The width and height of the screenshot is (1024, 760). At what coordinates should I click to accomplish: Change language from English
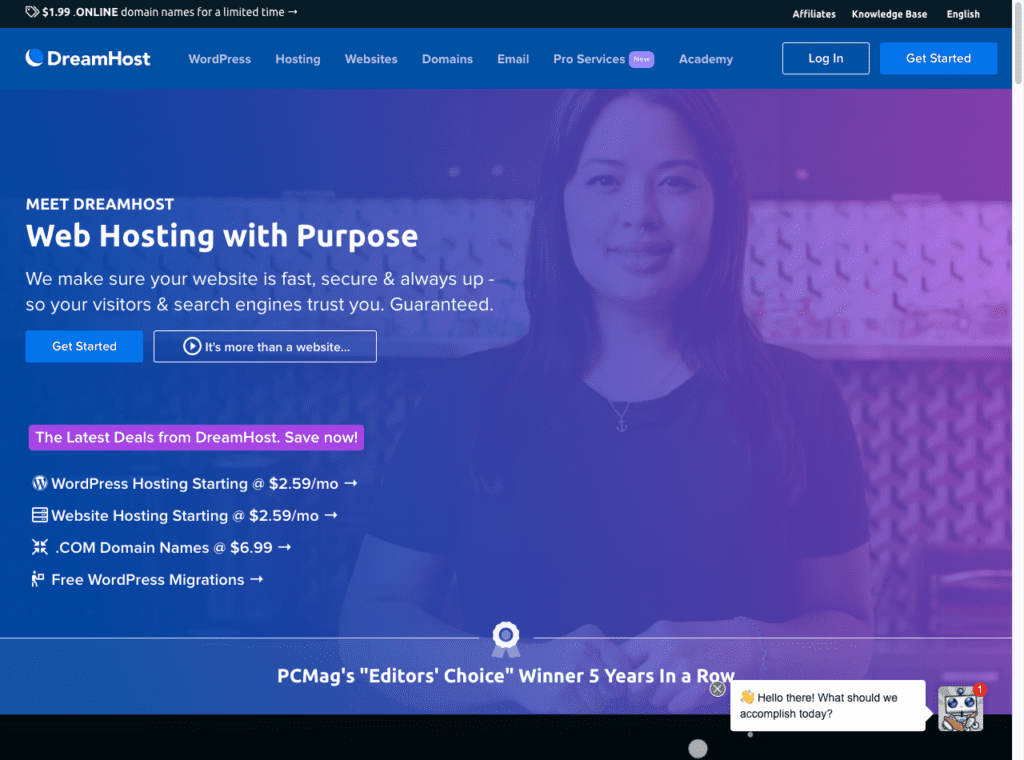[x=963, y=14]
